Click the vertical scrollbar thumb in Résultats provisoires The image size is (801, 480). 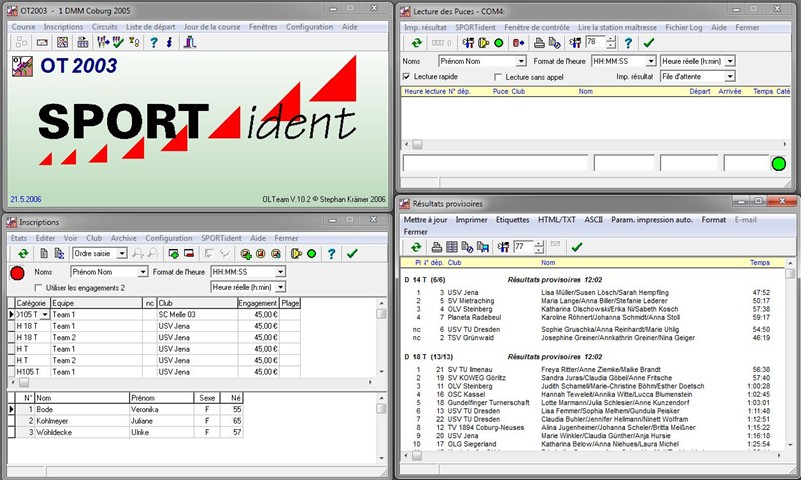click(x=790, y=274)
